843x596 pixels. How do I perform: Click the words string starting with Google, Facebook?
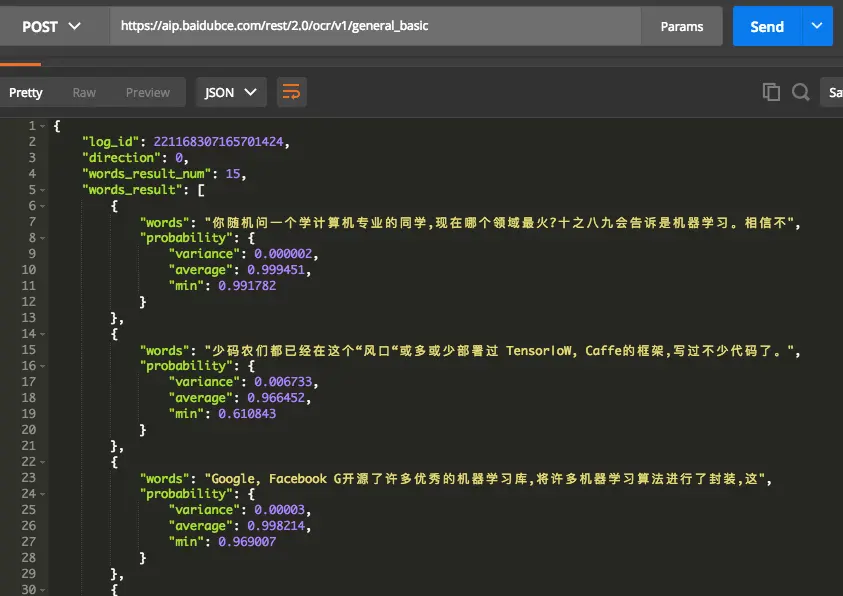point(484,479)
